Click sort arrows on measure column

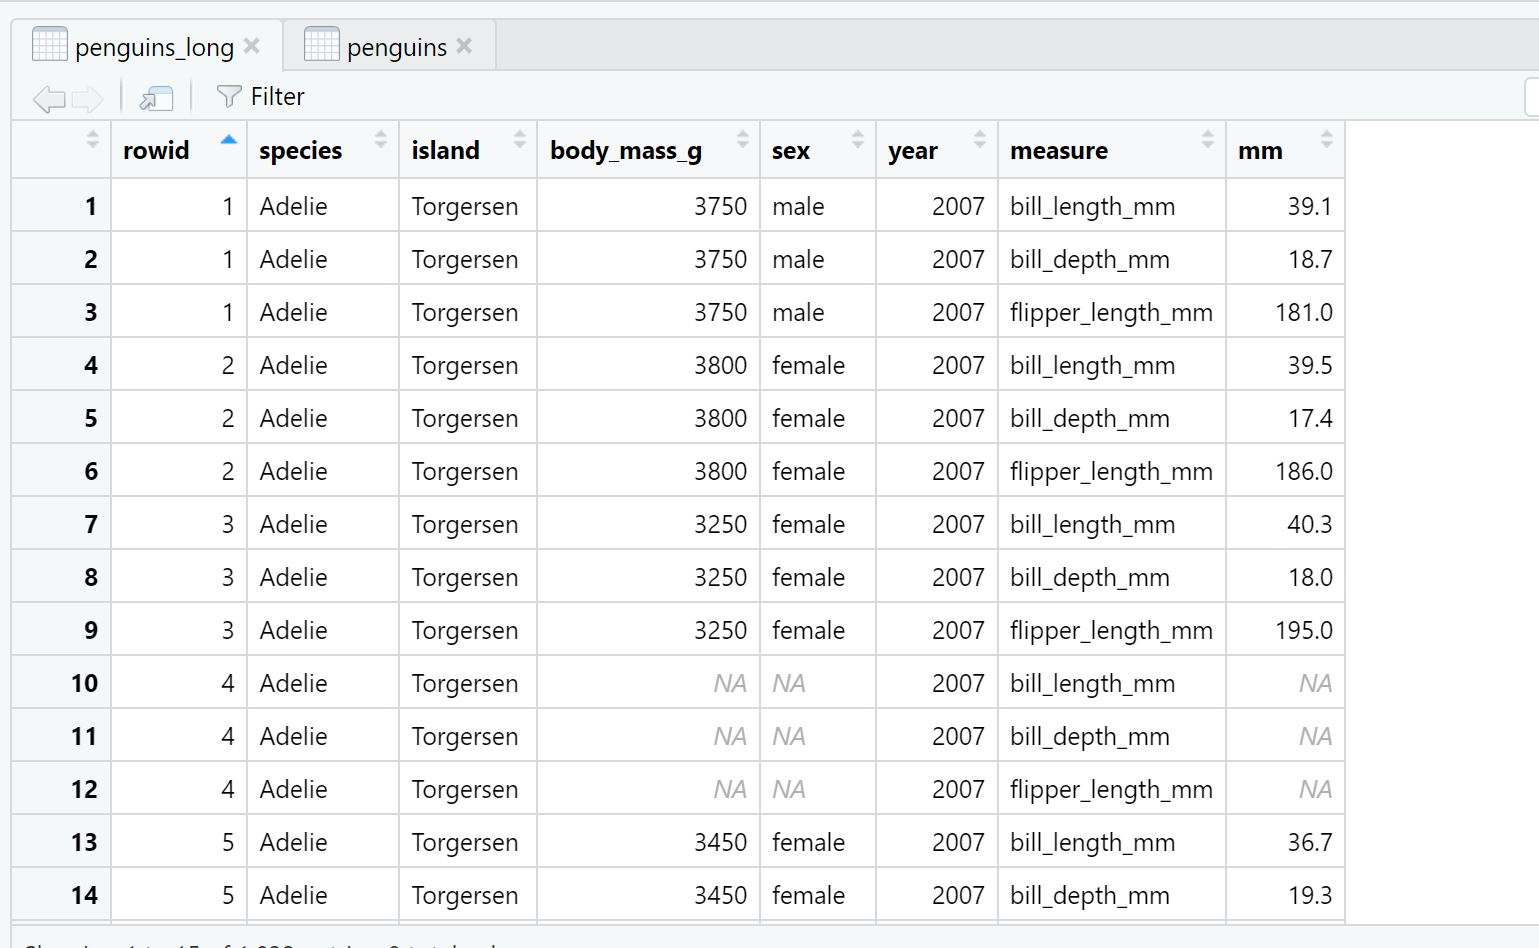click(1207, 140)
